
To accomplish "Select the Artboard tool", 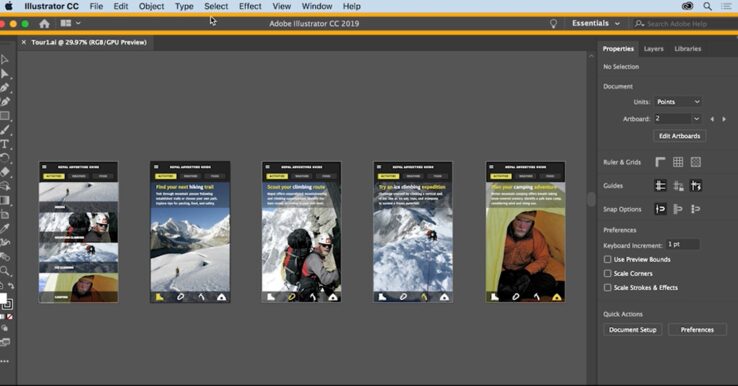I will coord(5,215).
